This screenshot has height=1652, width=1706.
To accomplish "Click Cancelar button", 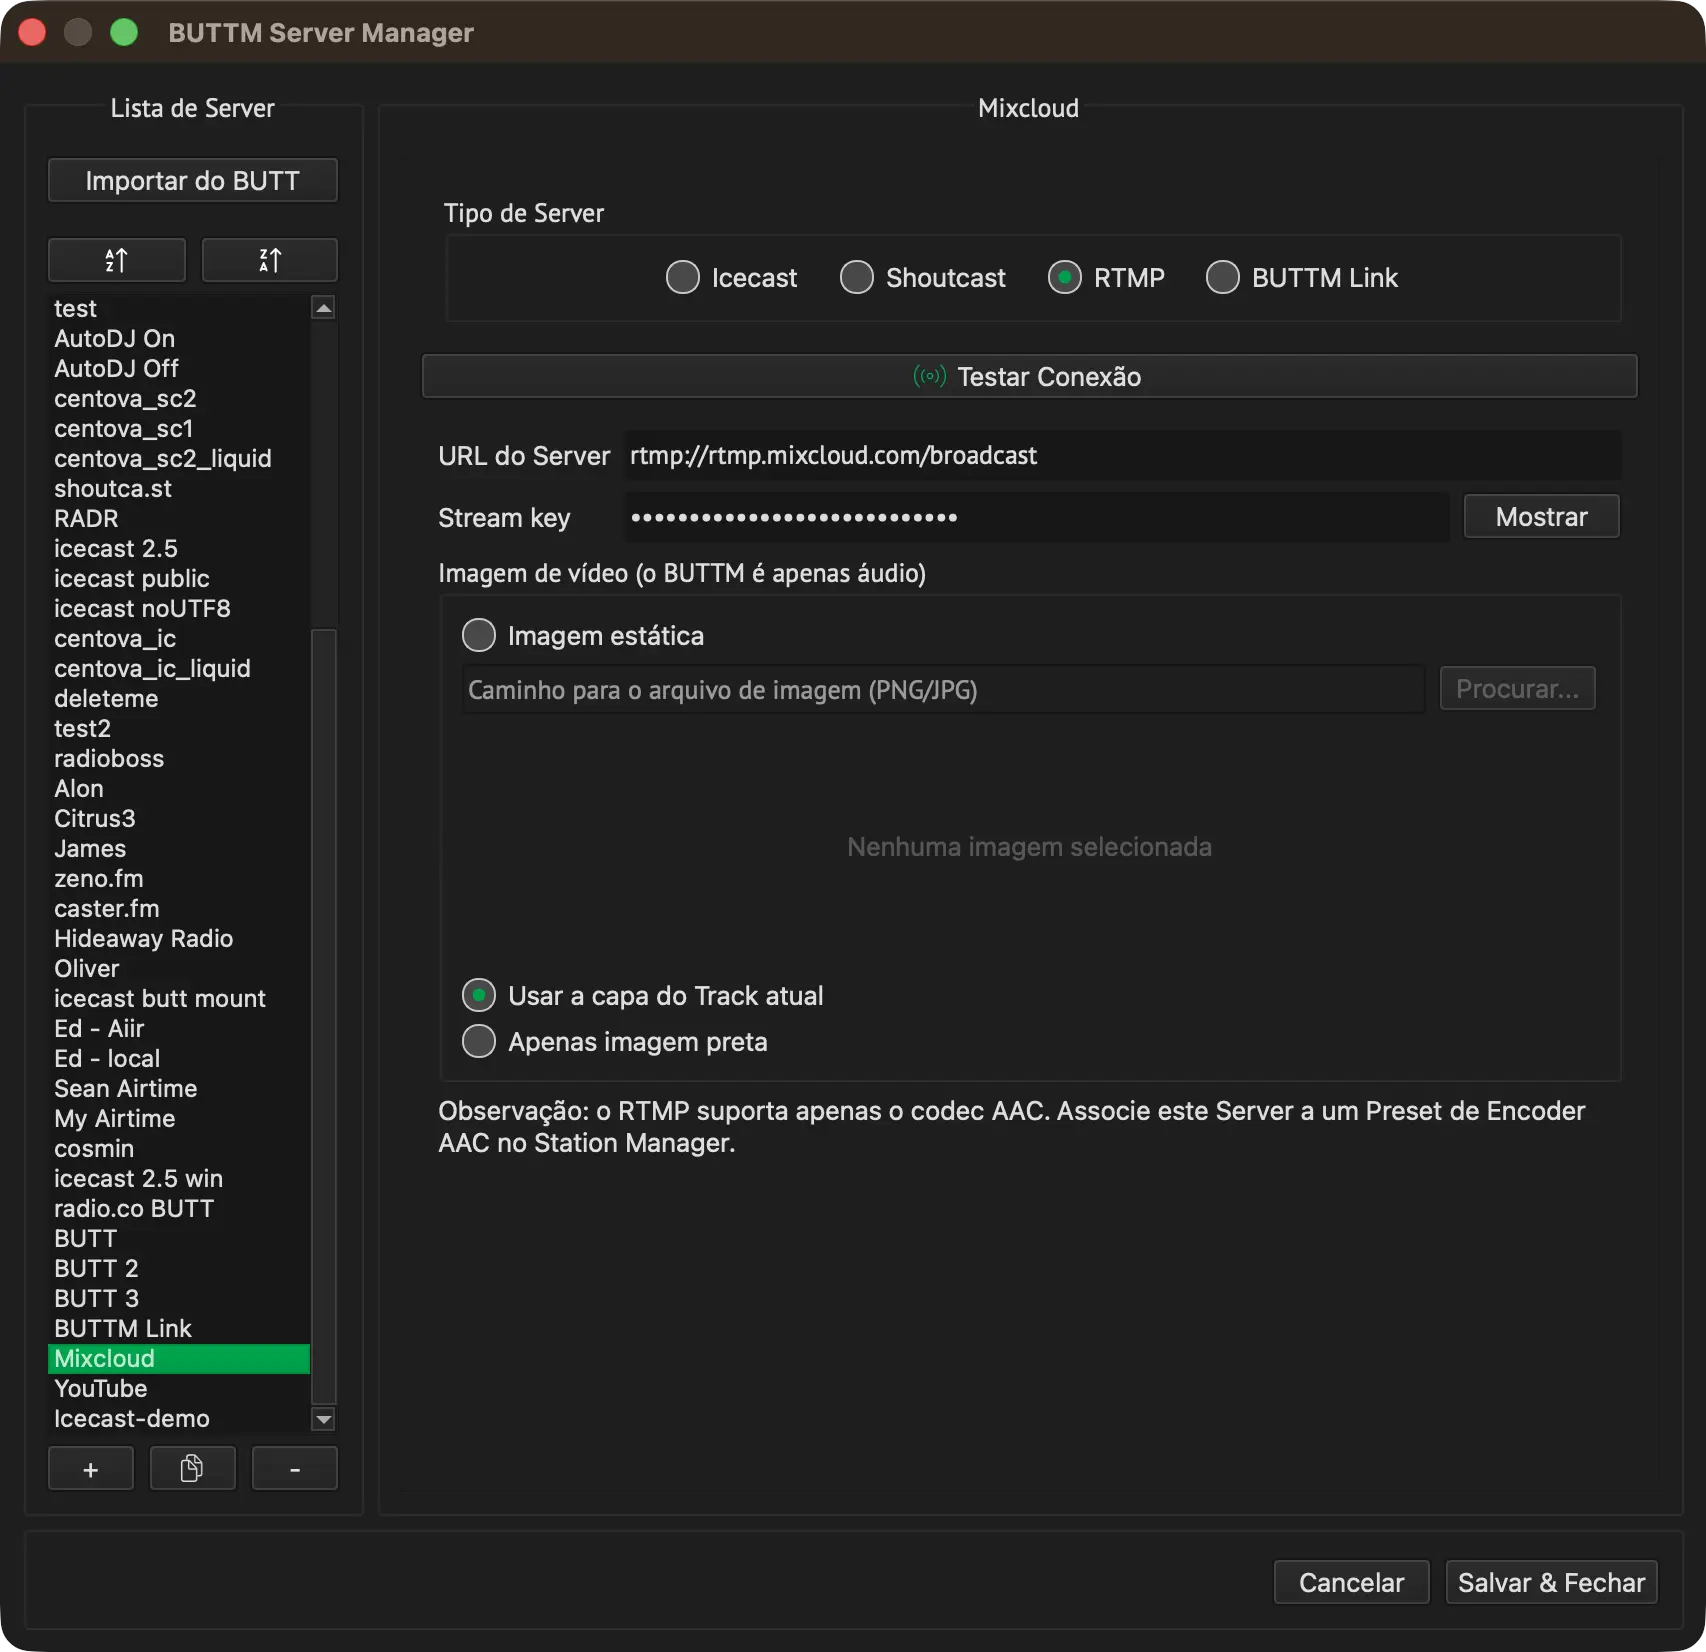I will [1352, 1582].
